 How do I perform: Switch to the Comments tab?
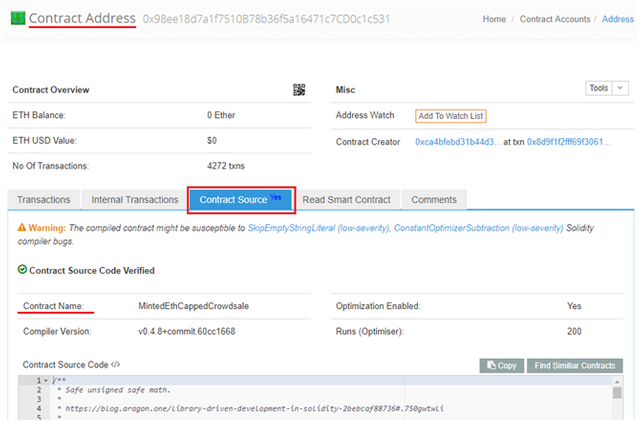434,200
